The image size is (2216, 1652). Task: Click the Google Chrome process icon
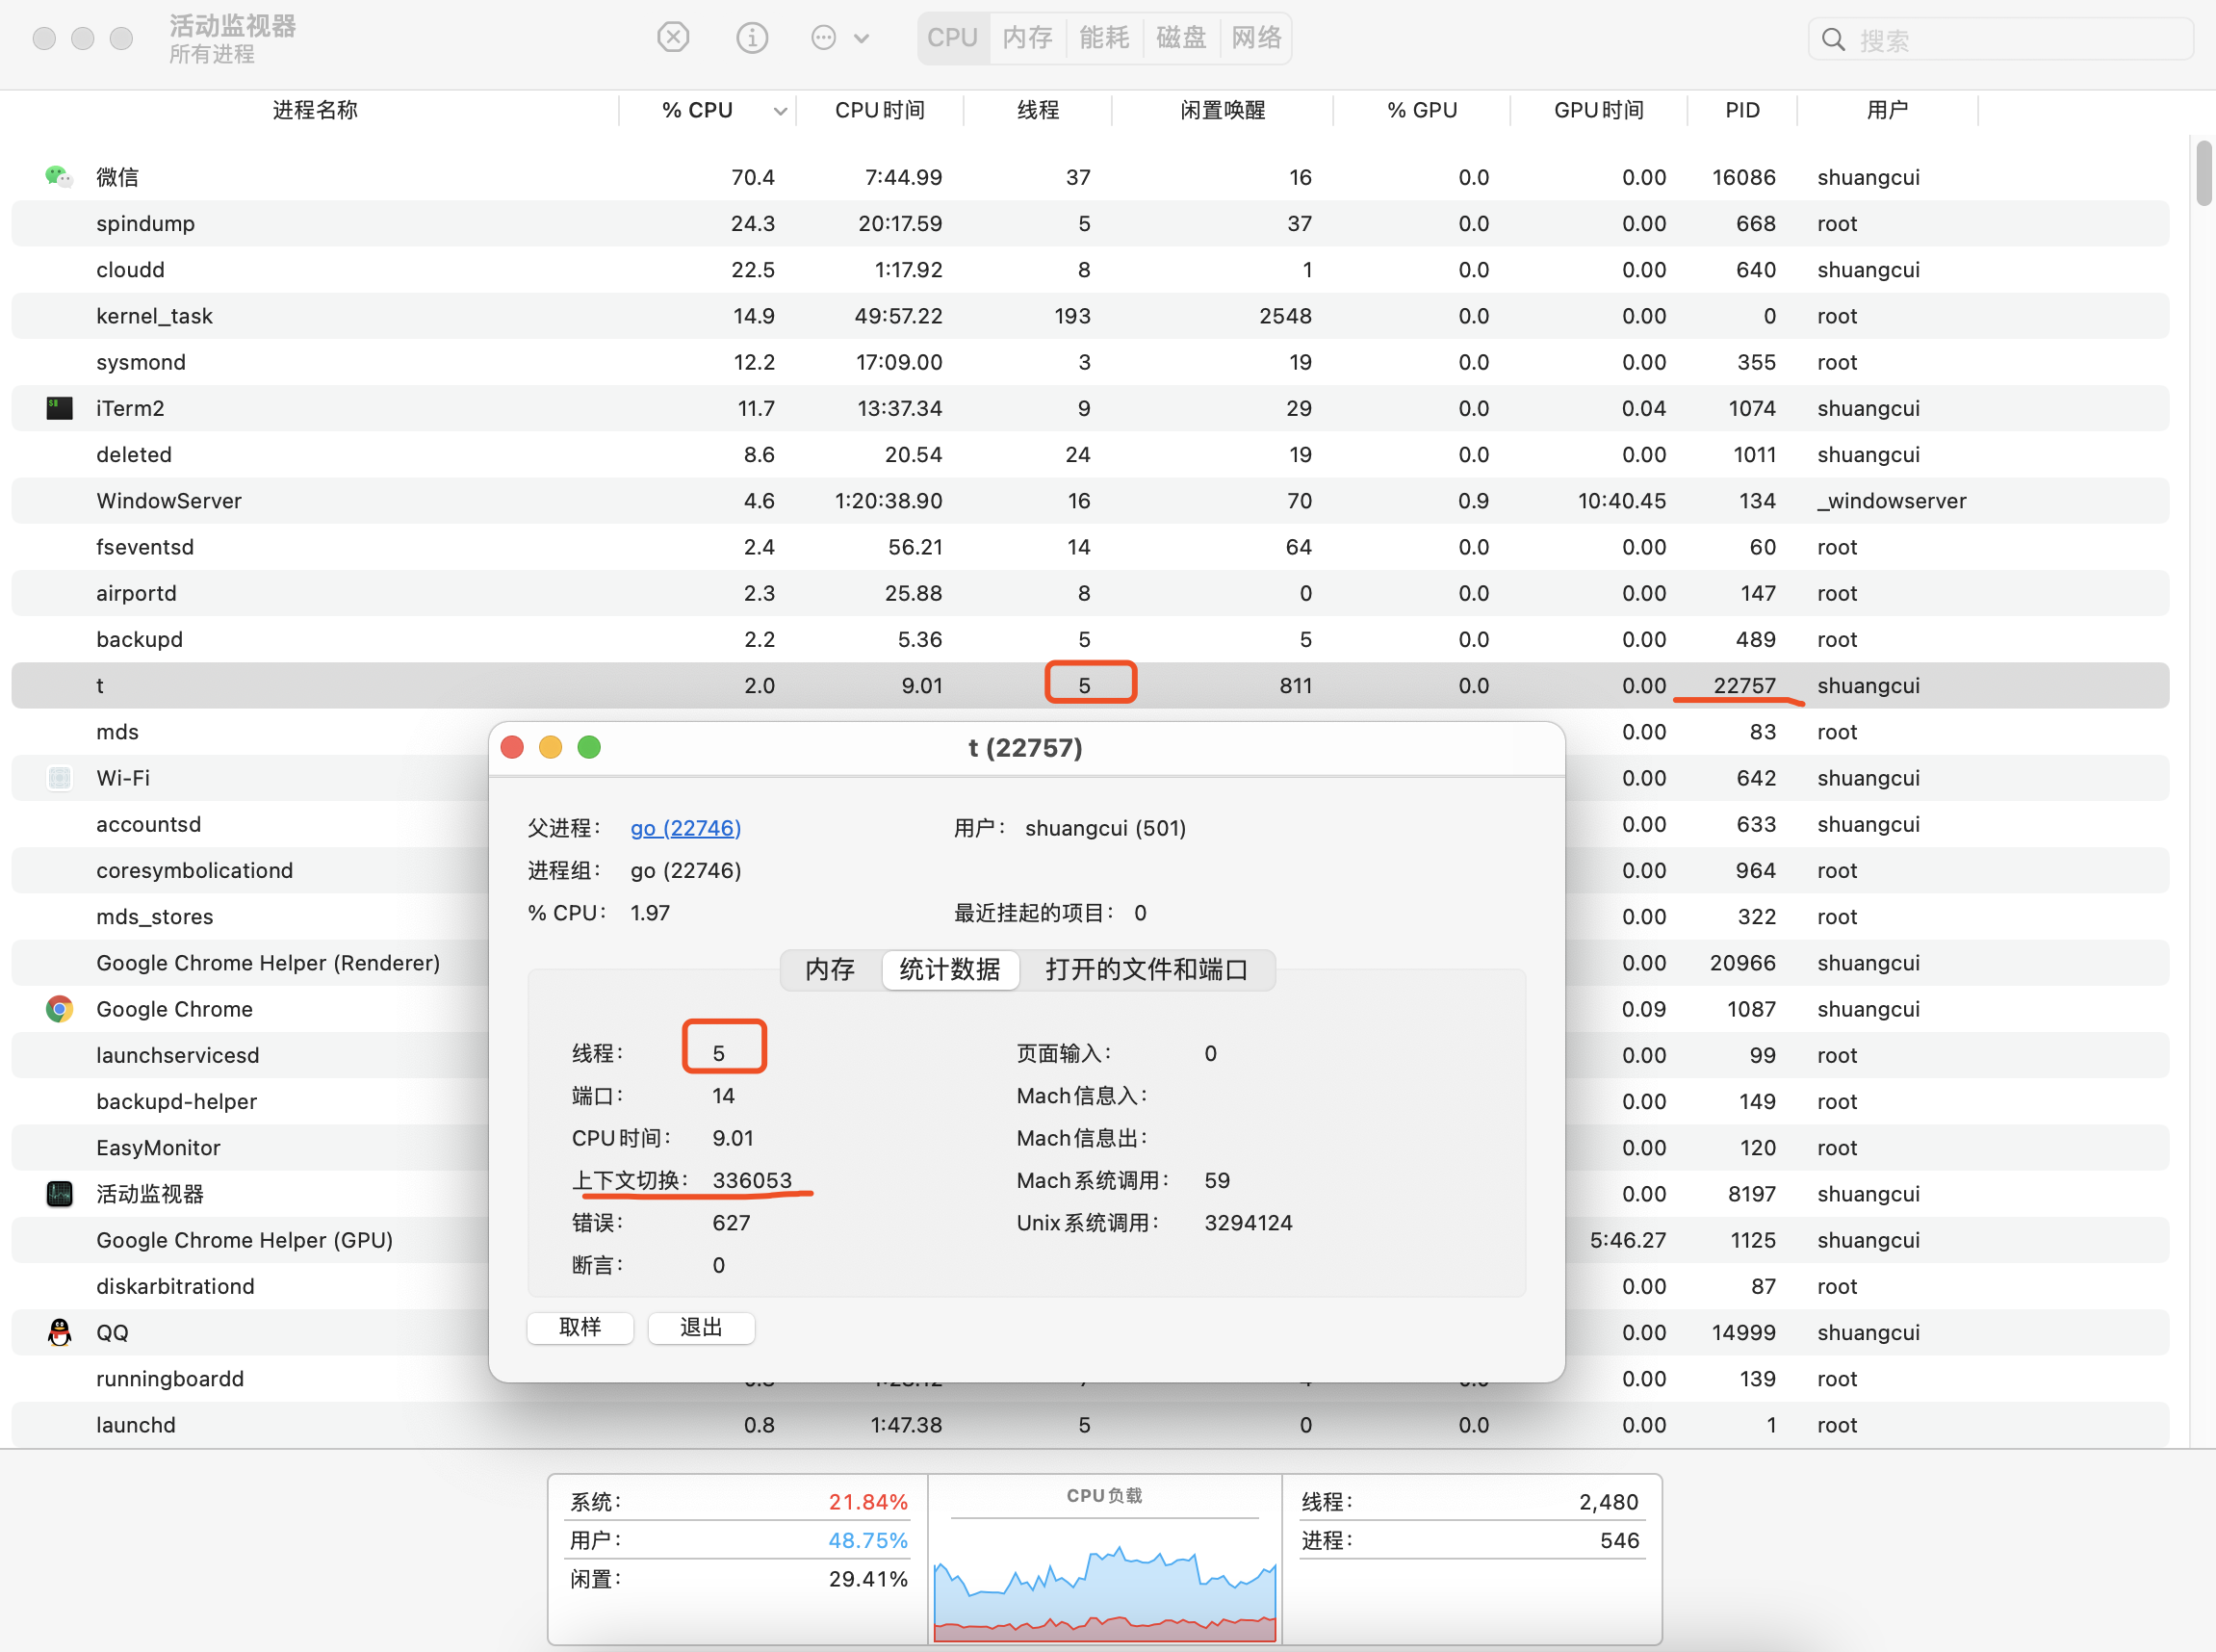(59, 1009)
